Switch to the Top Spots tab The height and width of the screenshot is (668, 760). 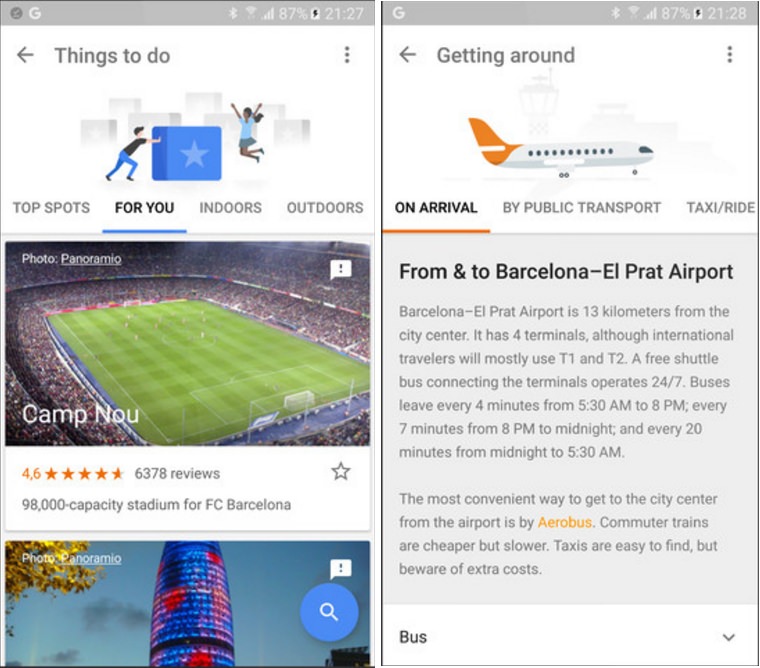[x=51, y=208]
